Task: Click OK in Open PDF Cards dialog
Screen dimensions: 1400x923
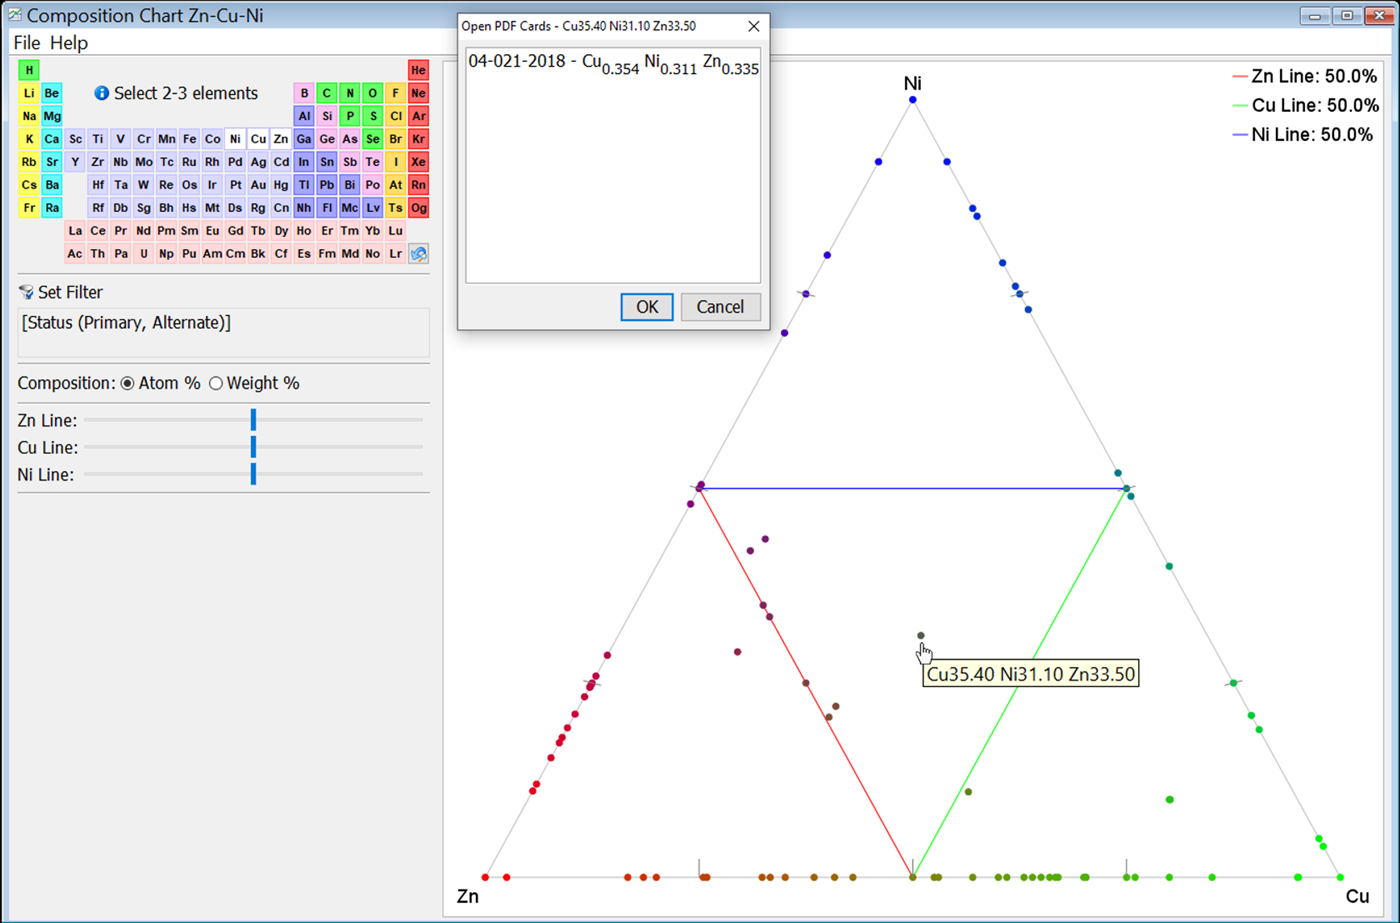Action: (647, 307)
